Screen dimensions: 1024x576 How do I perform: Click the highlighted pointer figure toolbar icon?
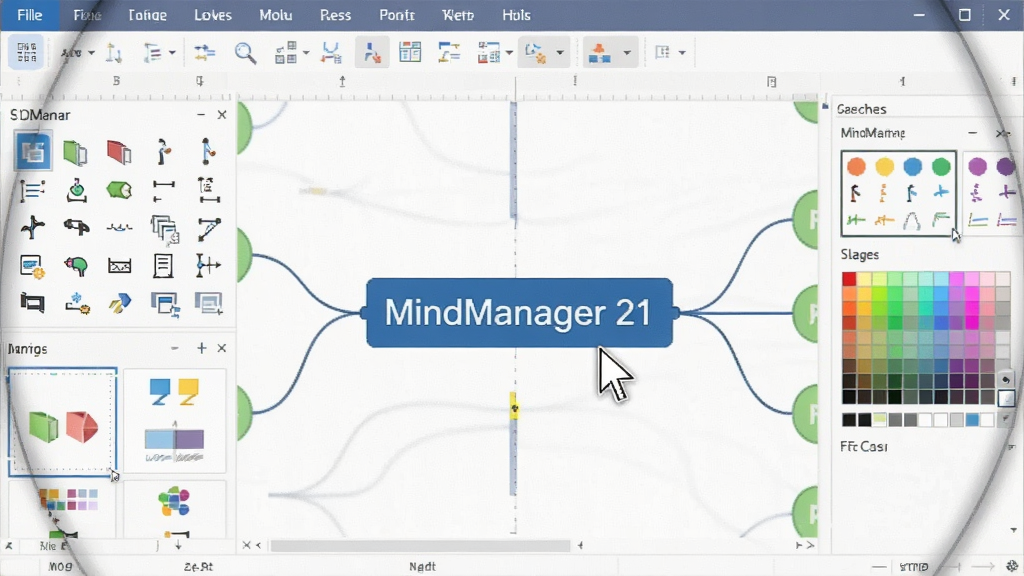372,53
